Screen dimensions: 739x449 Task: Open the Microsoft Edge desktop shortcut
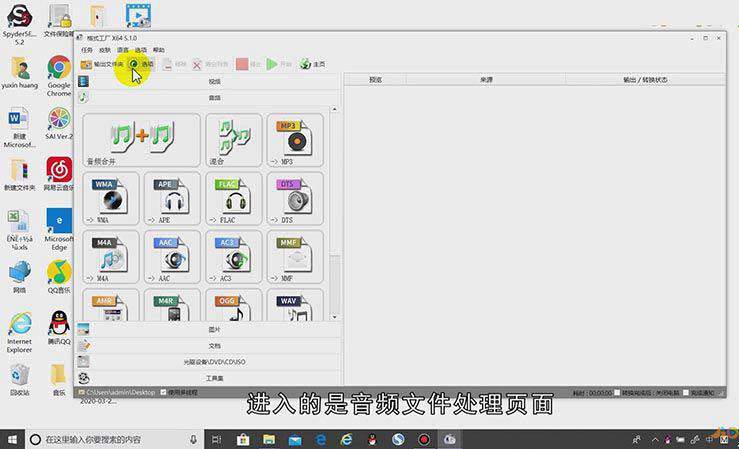(59, 229)
